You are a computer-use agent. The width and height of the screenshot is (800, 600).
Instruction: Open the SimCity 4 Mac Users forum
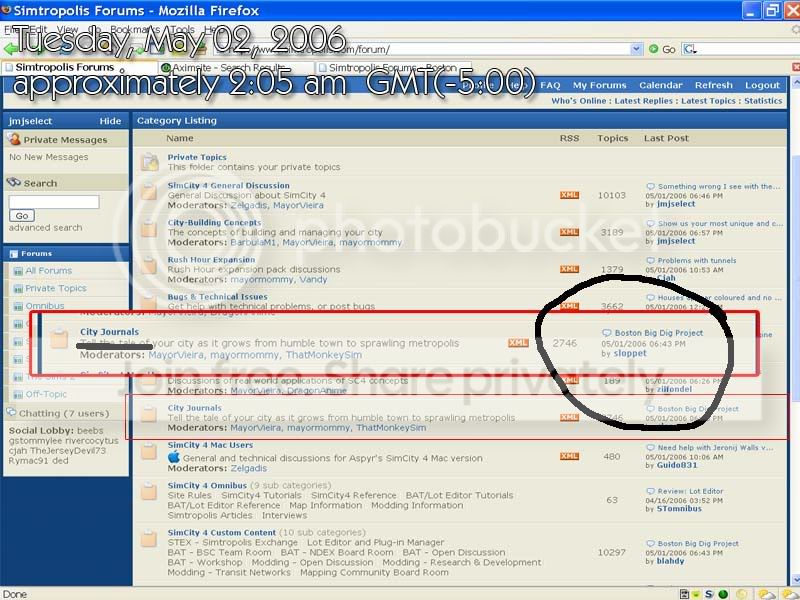tap(210, 445)
